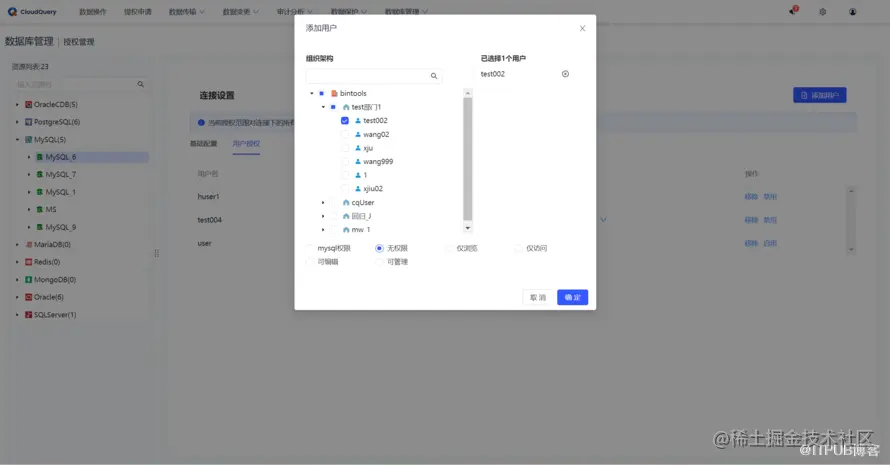890x465 pixels.
Task: Click the user icon beside xjiu02
Action: 358,188
